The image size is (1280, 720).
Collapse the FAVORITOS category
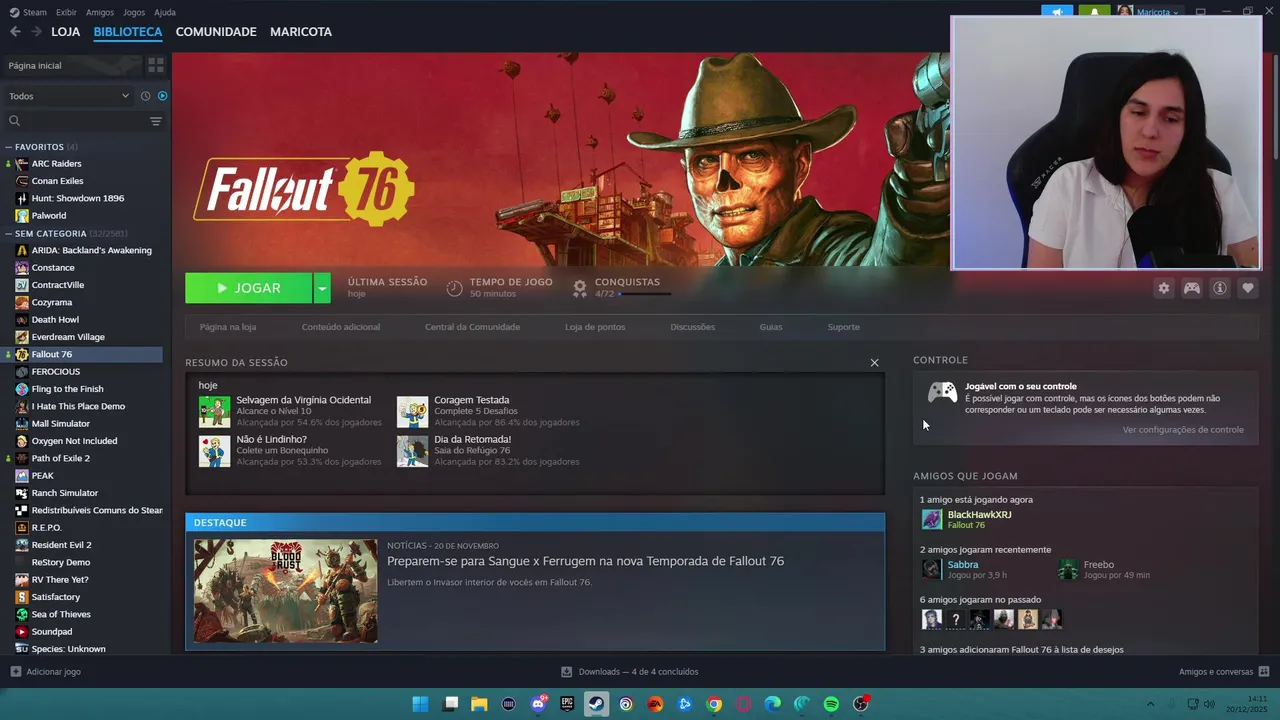[9, 147]
